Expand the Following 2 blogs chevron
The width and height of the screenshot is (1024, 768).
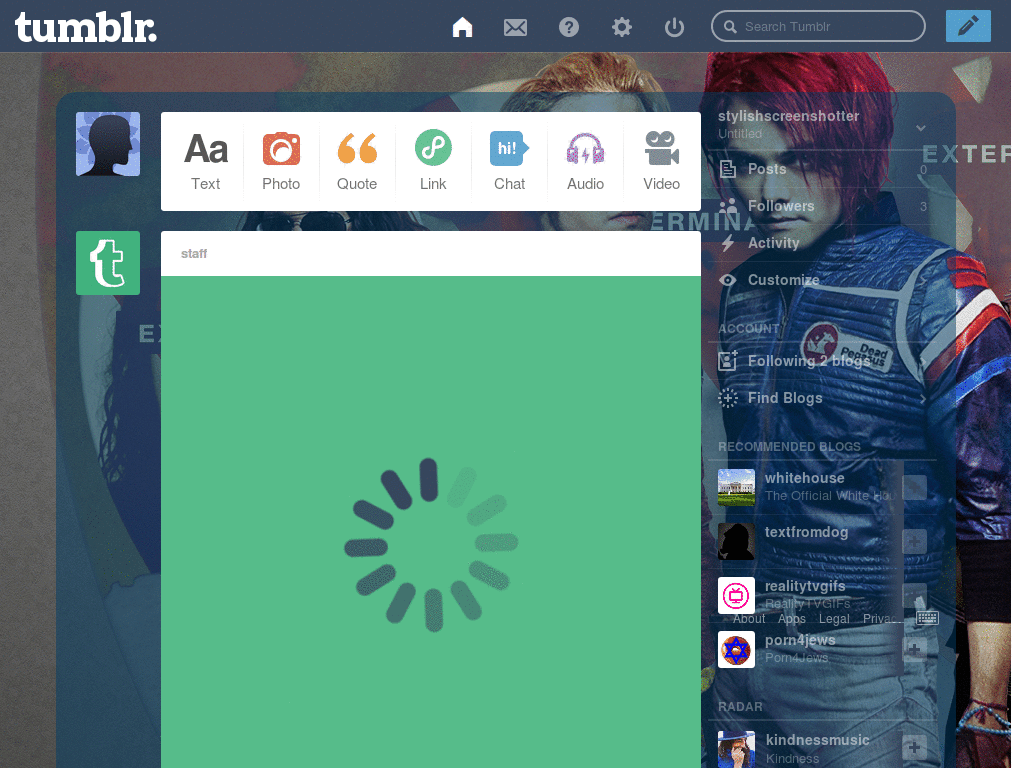923,361
